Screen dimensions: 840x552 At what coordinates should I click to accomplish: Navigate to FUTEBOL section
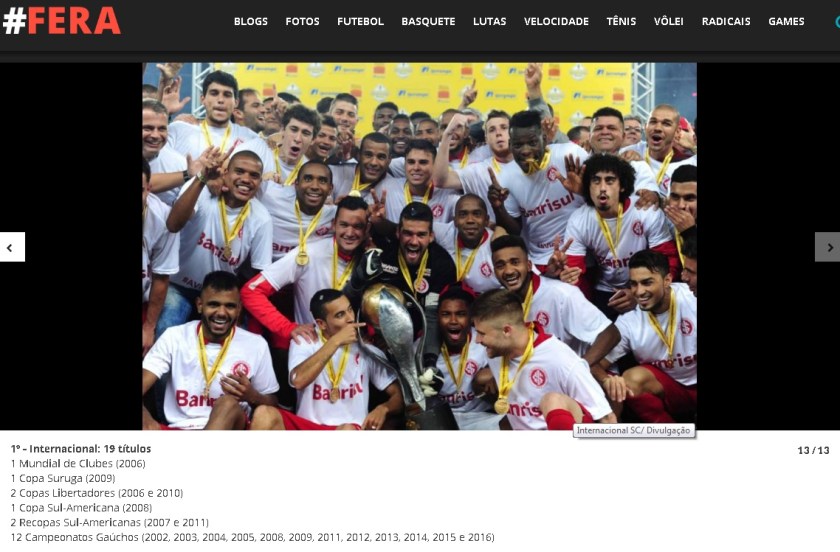click(360, 21)
